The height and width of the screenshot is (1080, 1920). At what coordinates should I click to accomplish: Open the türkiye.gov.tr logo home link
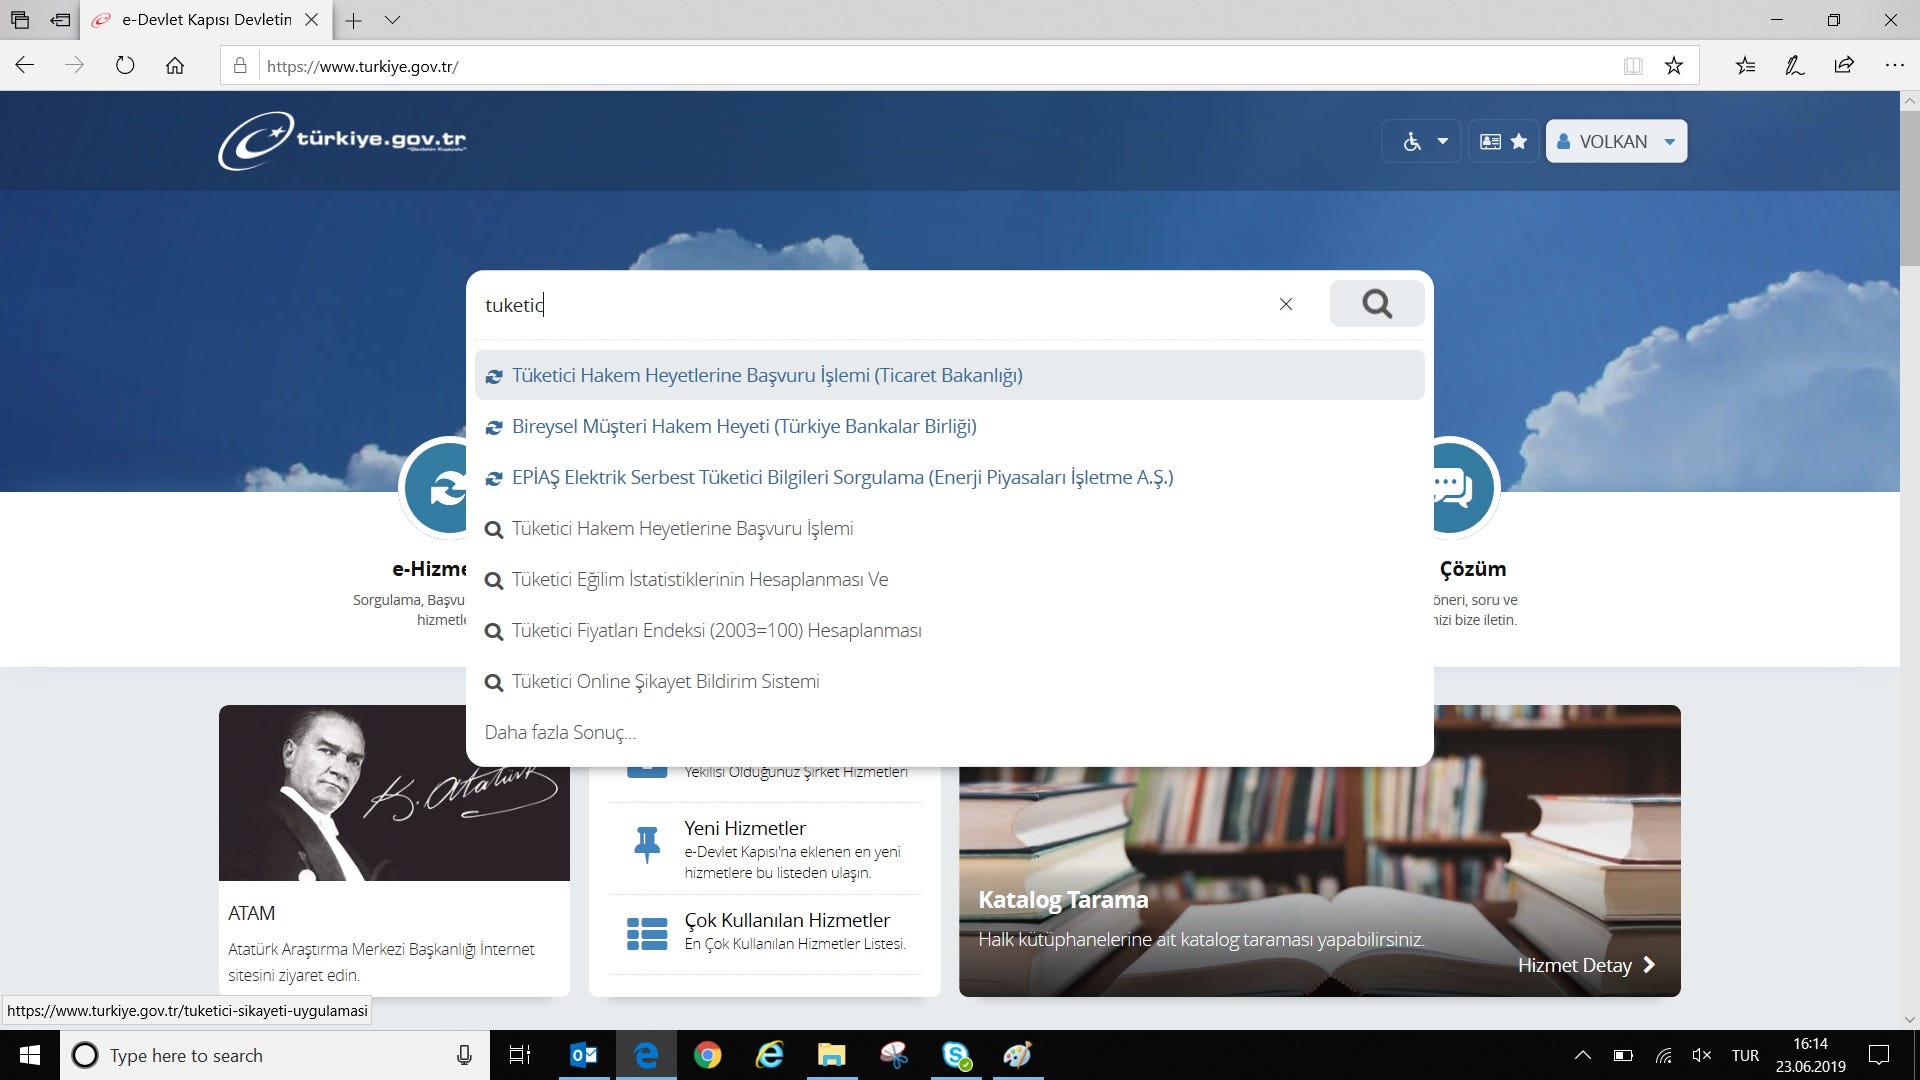(x=342, y=140)
